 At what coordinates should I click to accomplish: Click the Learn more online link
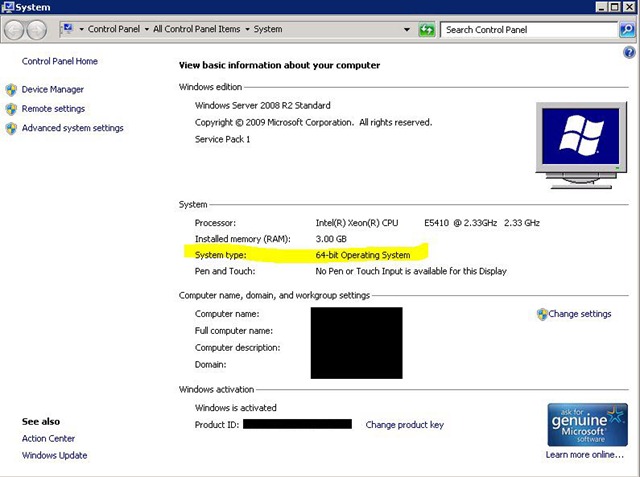(585, 455)
